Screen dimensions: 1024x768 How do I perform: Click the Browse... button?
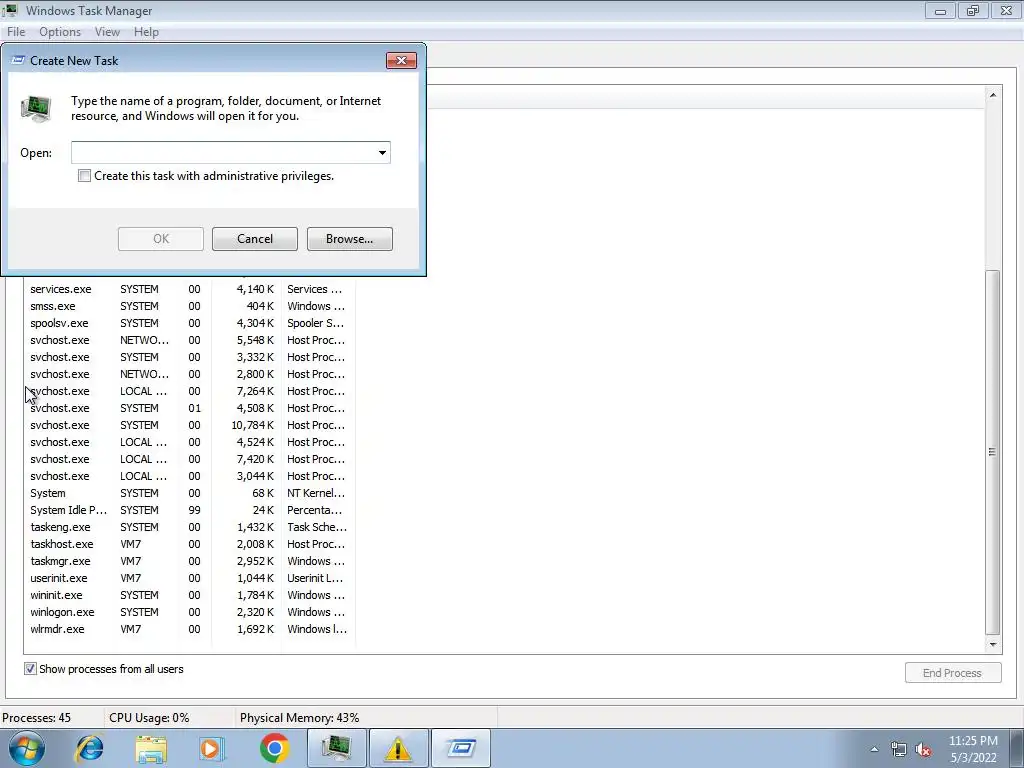click(349, 239)
